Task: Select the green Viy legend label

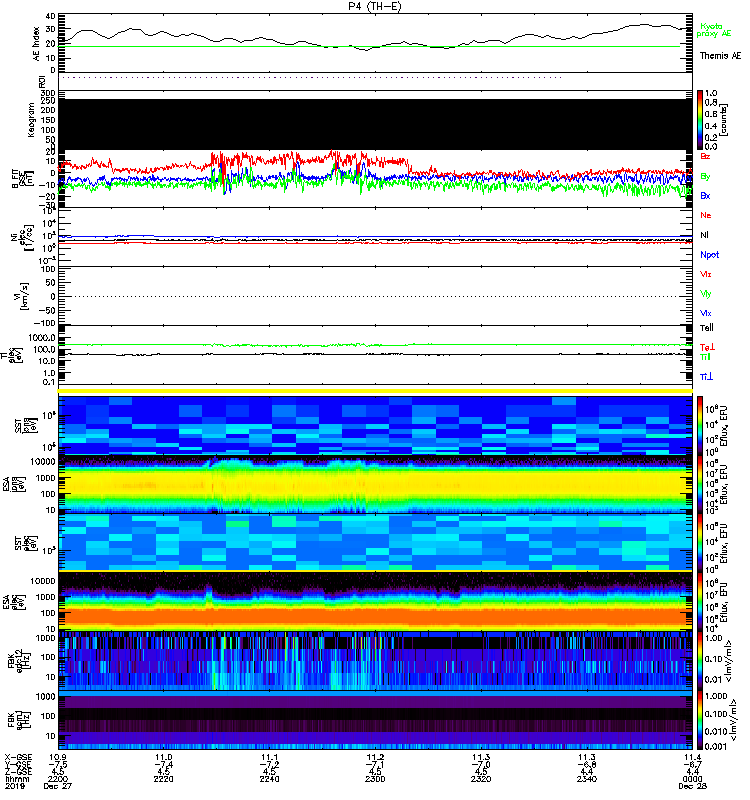Action: tap(706, 294)
